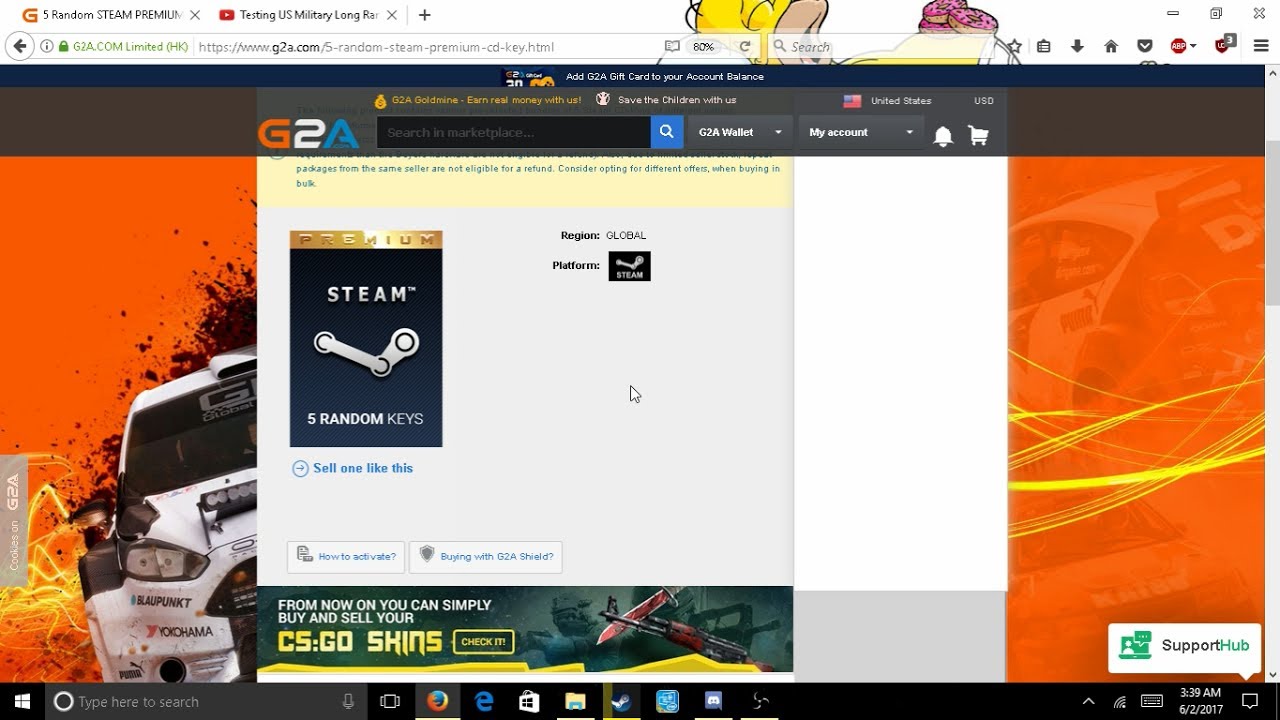
Task: Go to Firefox home page icon
Action: (x=1111, y=46)
